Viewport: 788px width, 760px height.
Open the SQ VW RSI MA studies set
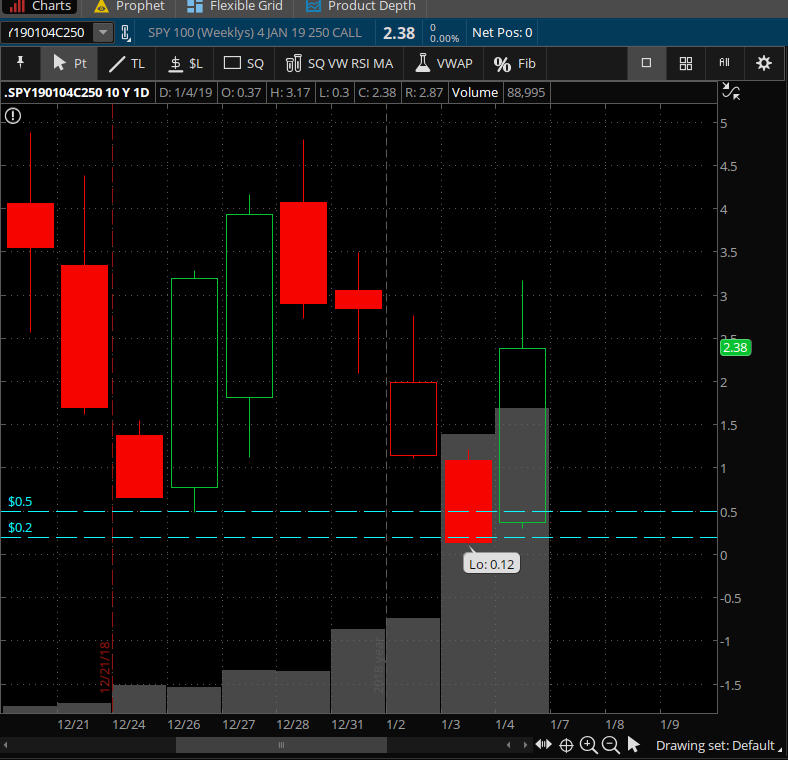[x=339, y=63]
